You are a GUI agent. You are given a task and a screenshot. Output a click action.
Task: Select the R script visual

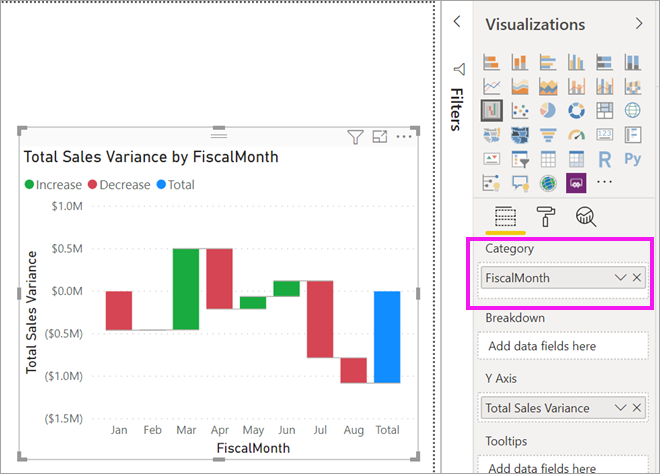pyautogui.click(x=604, y=160)
